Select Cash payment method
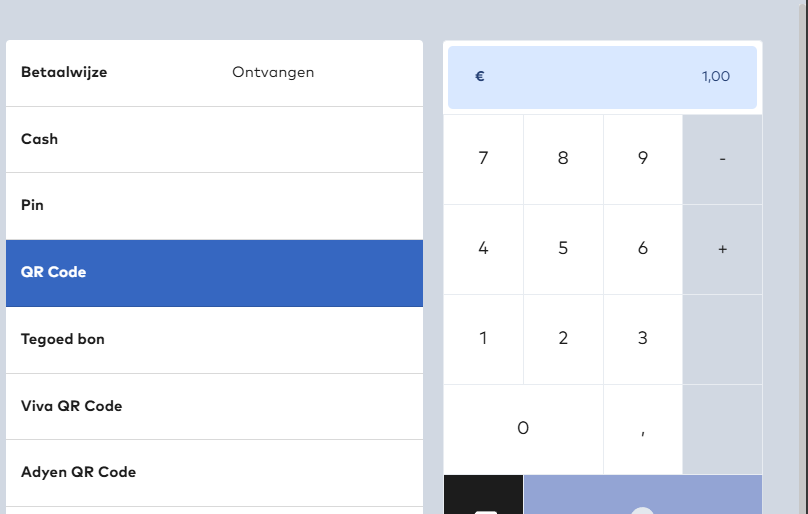The image size is (808, 514). tap(214, 140)
